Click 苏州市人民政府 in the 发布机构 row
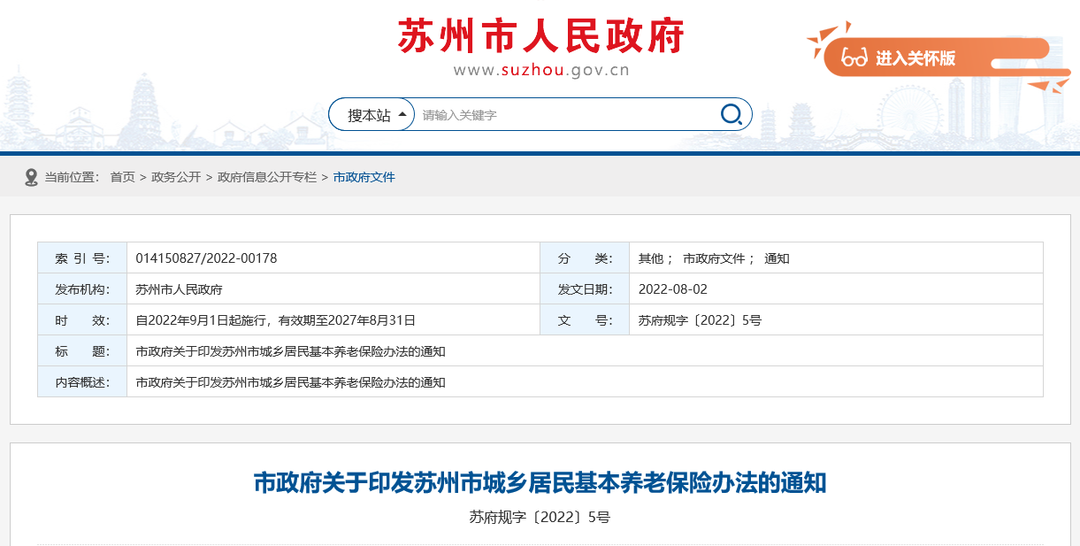 point(179,289)
